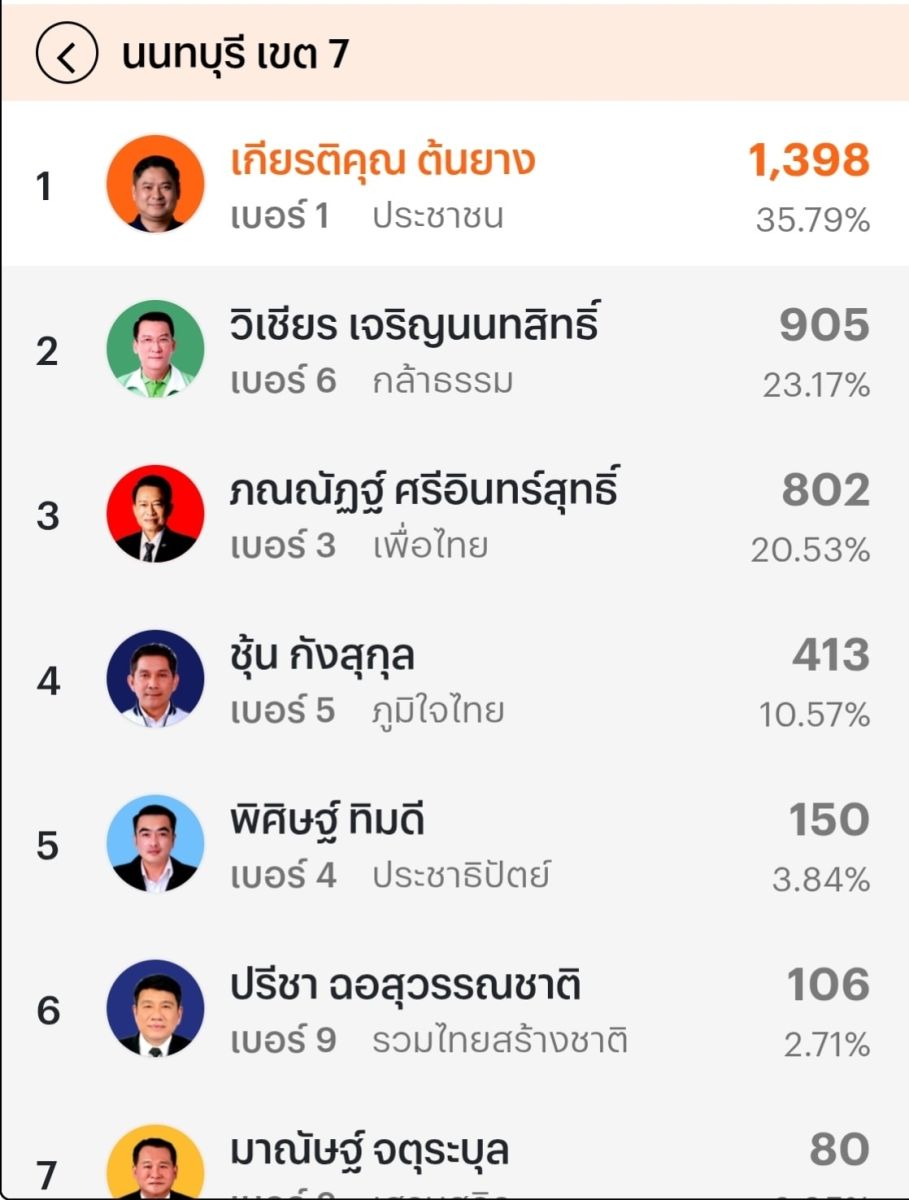Image resolution: width=909 pixels, height=1200 pixels.
Task: Tap the กล้าธรรม party label
Action: click(x=442, y=381)
